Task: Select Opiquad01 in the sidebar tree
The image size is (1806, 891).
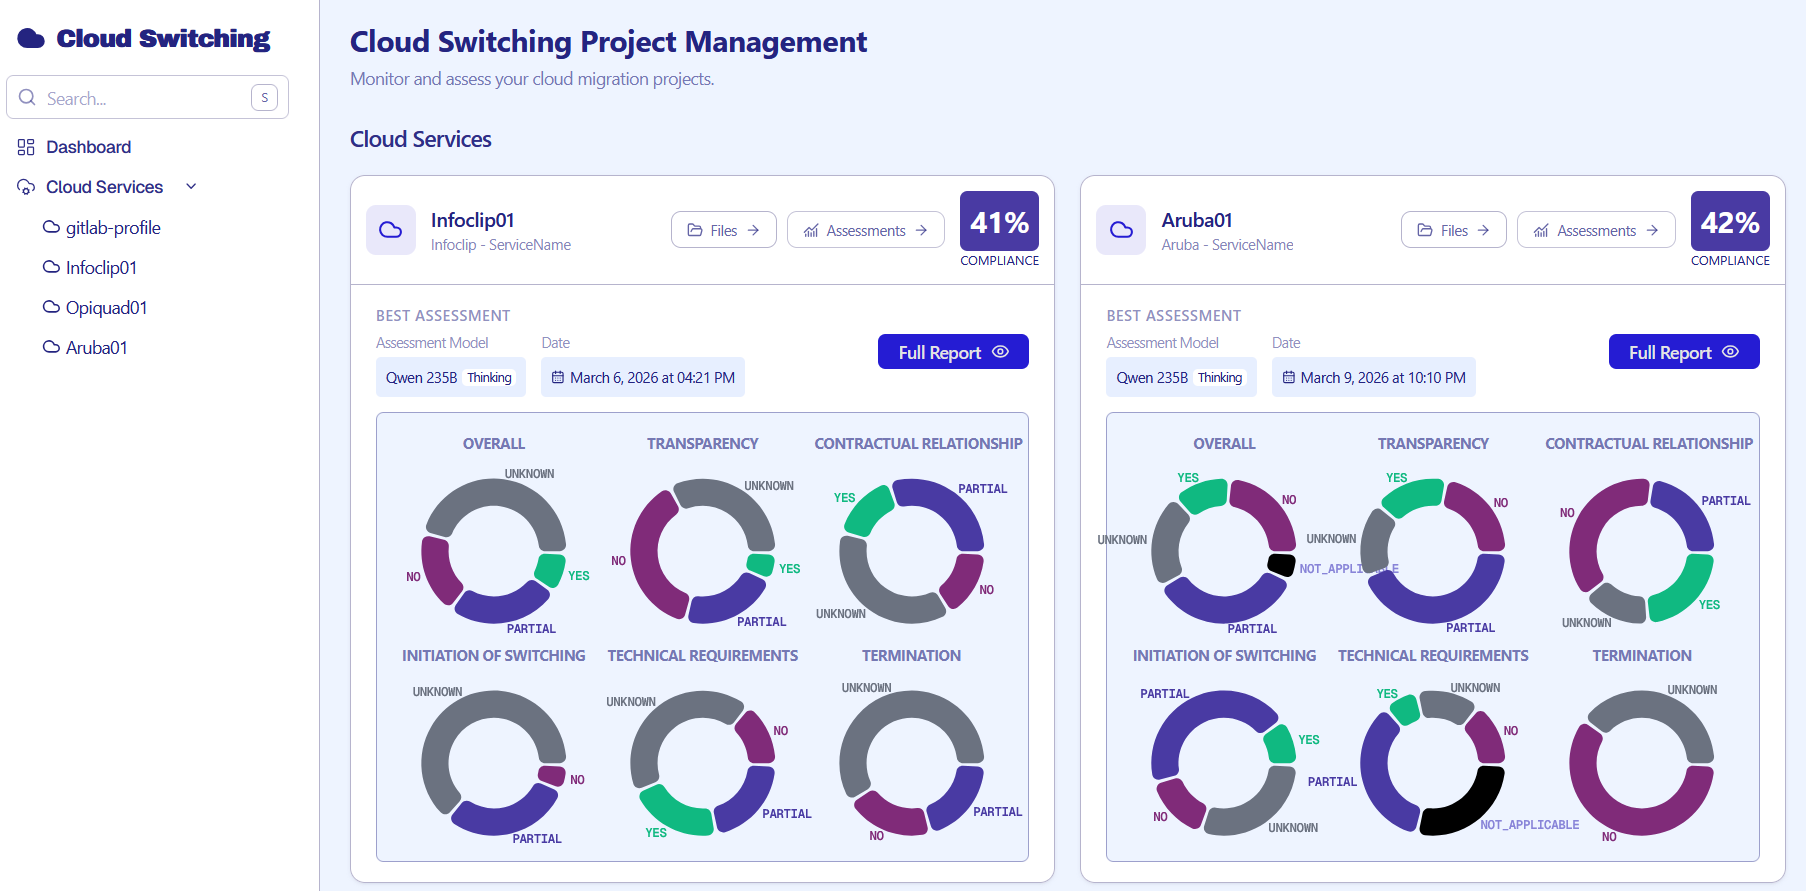Action: [106, 308]
